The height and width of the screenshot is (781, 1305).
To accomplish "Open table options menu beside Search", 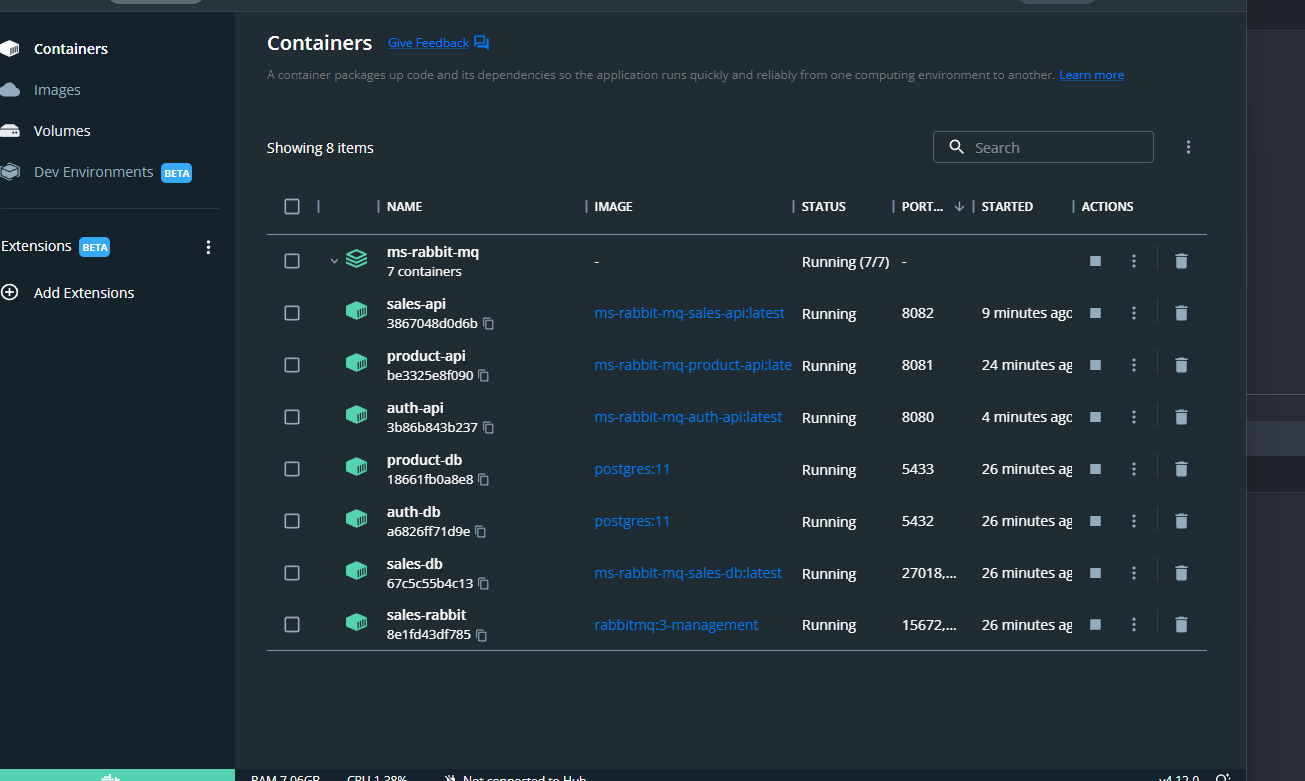I will click(x=1188, y=147).
